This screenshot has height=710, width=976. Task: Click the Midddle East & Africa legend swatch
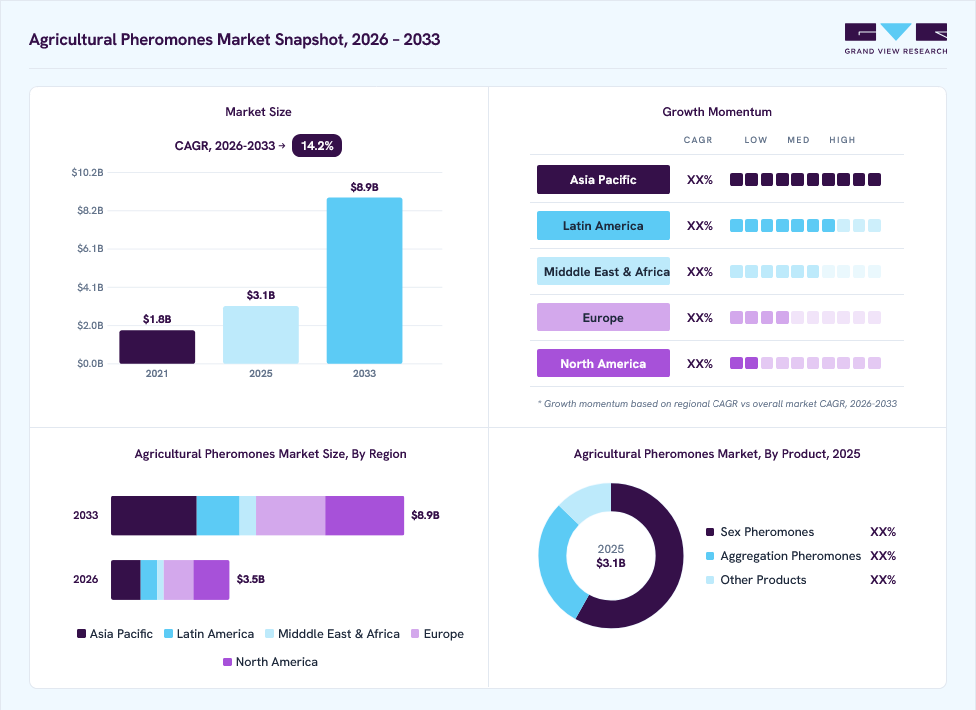[x=270, y=633]
